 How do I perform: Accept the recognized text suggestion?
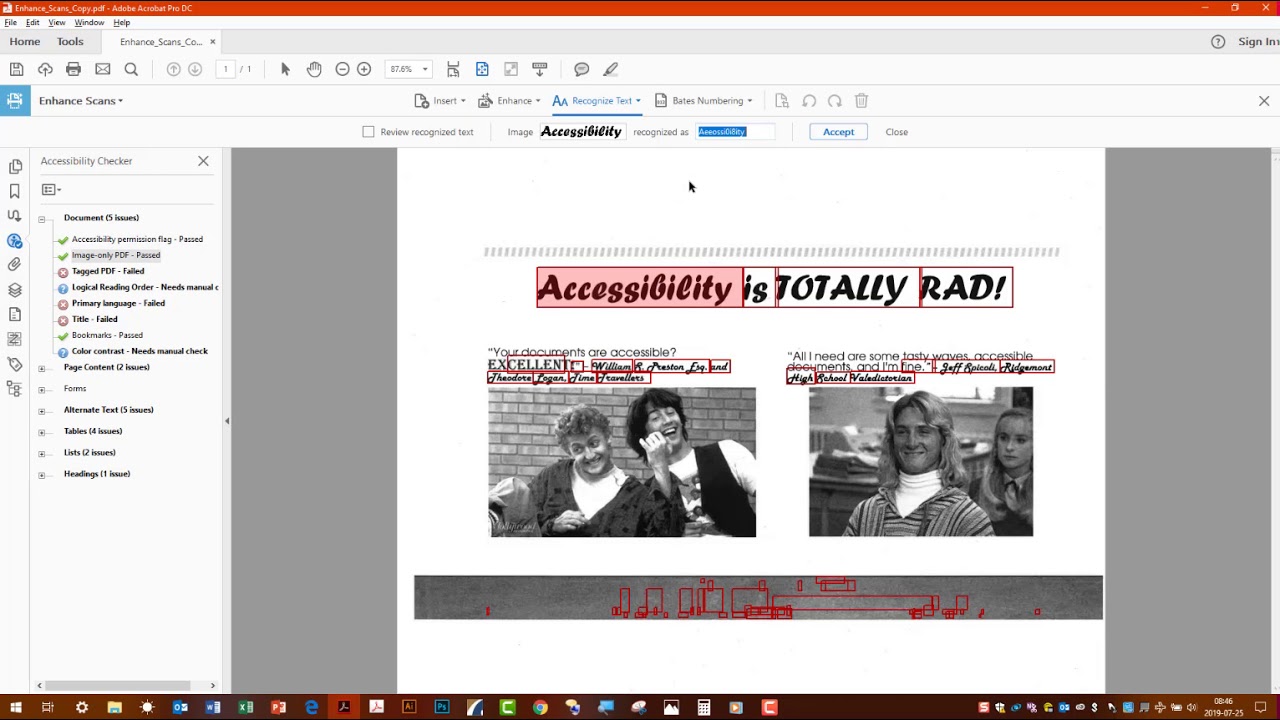click(x=838, y=132)
